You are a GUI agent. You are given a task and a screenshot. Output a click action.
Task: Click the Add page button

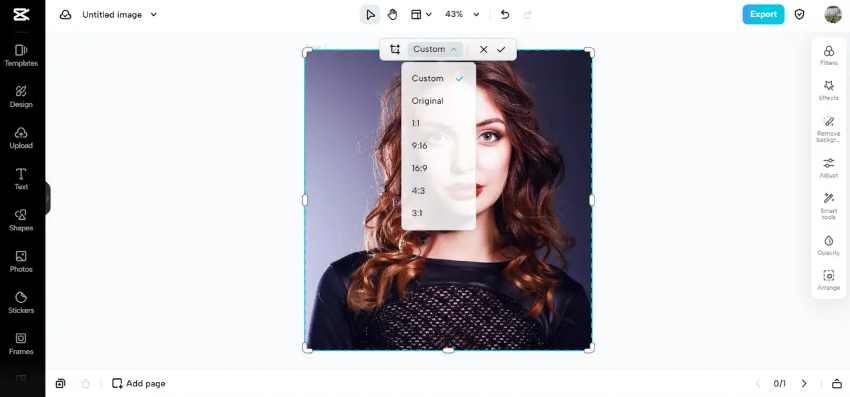pyautogui.click(x=138, y=383)
